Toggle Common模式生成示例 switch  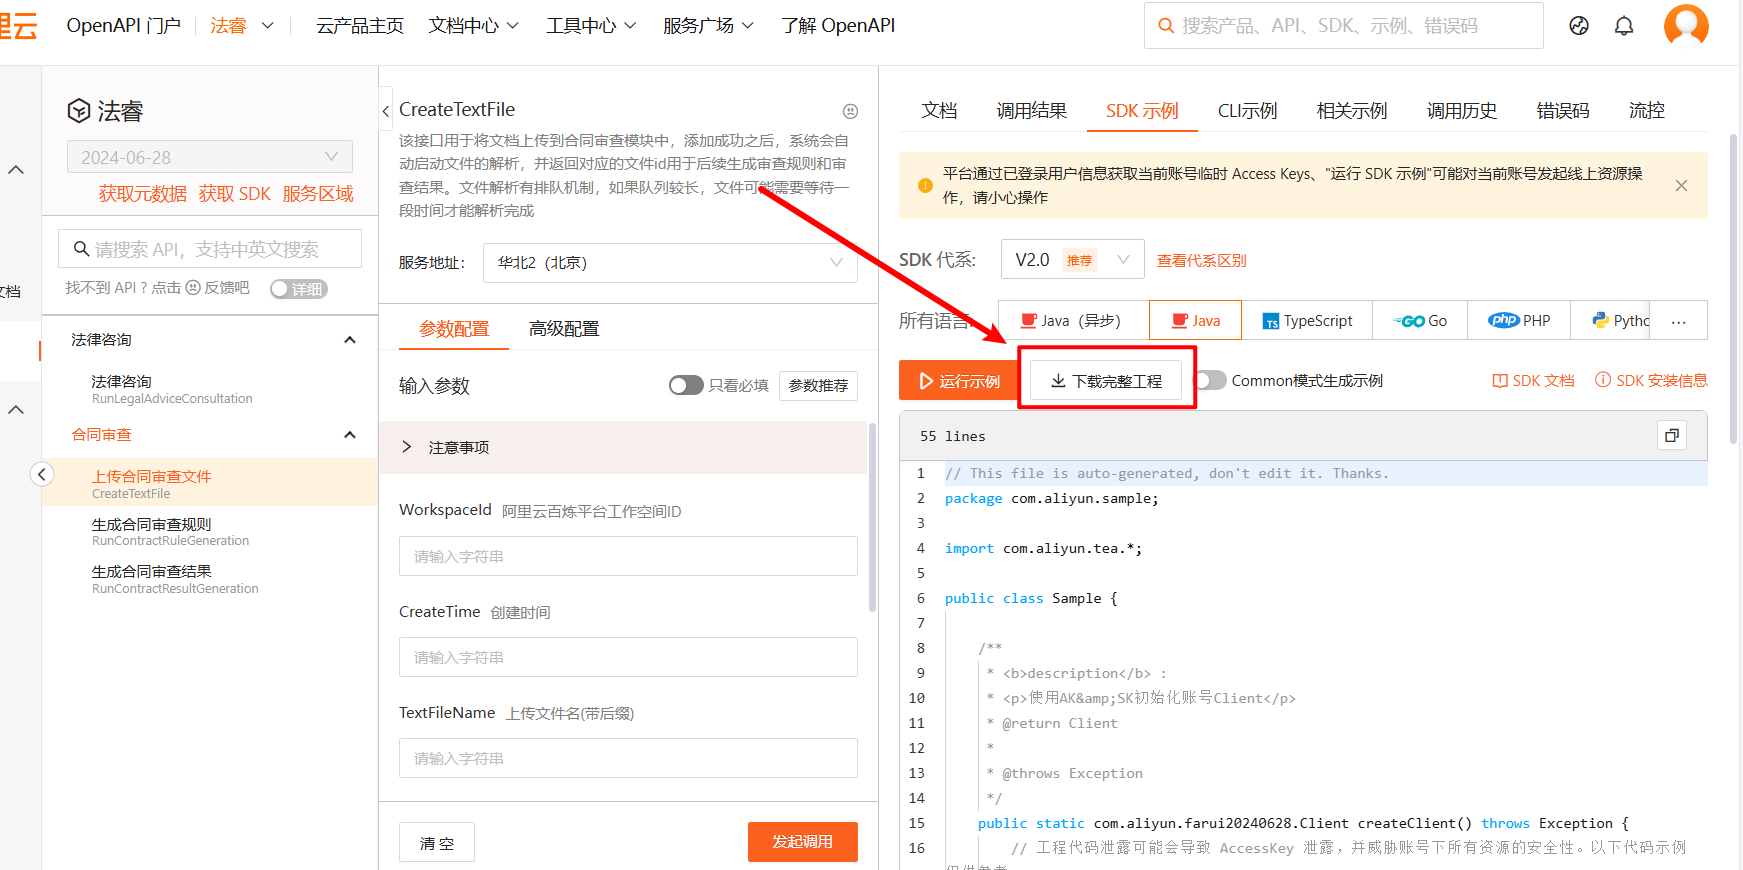(x=1211, y=380)
